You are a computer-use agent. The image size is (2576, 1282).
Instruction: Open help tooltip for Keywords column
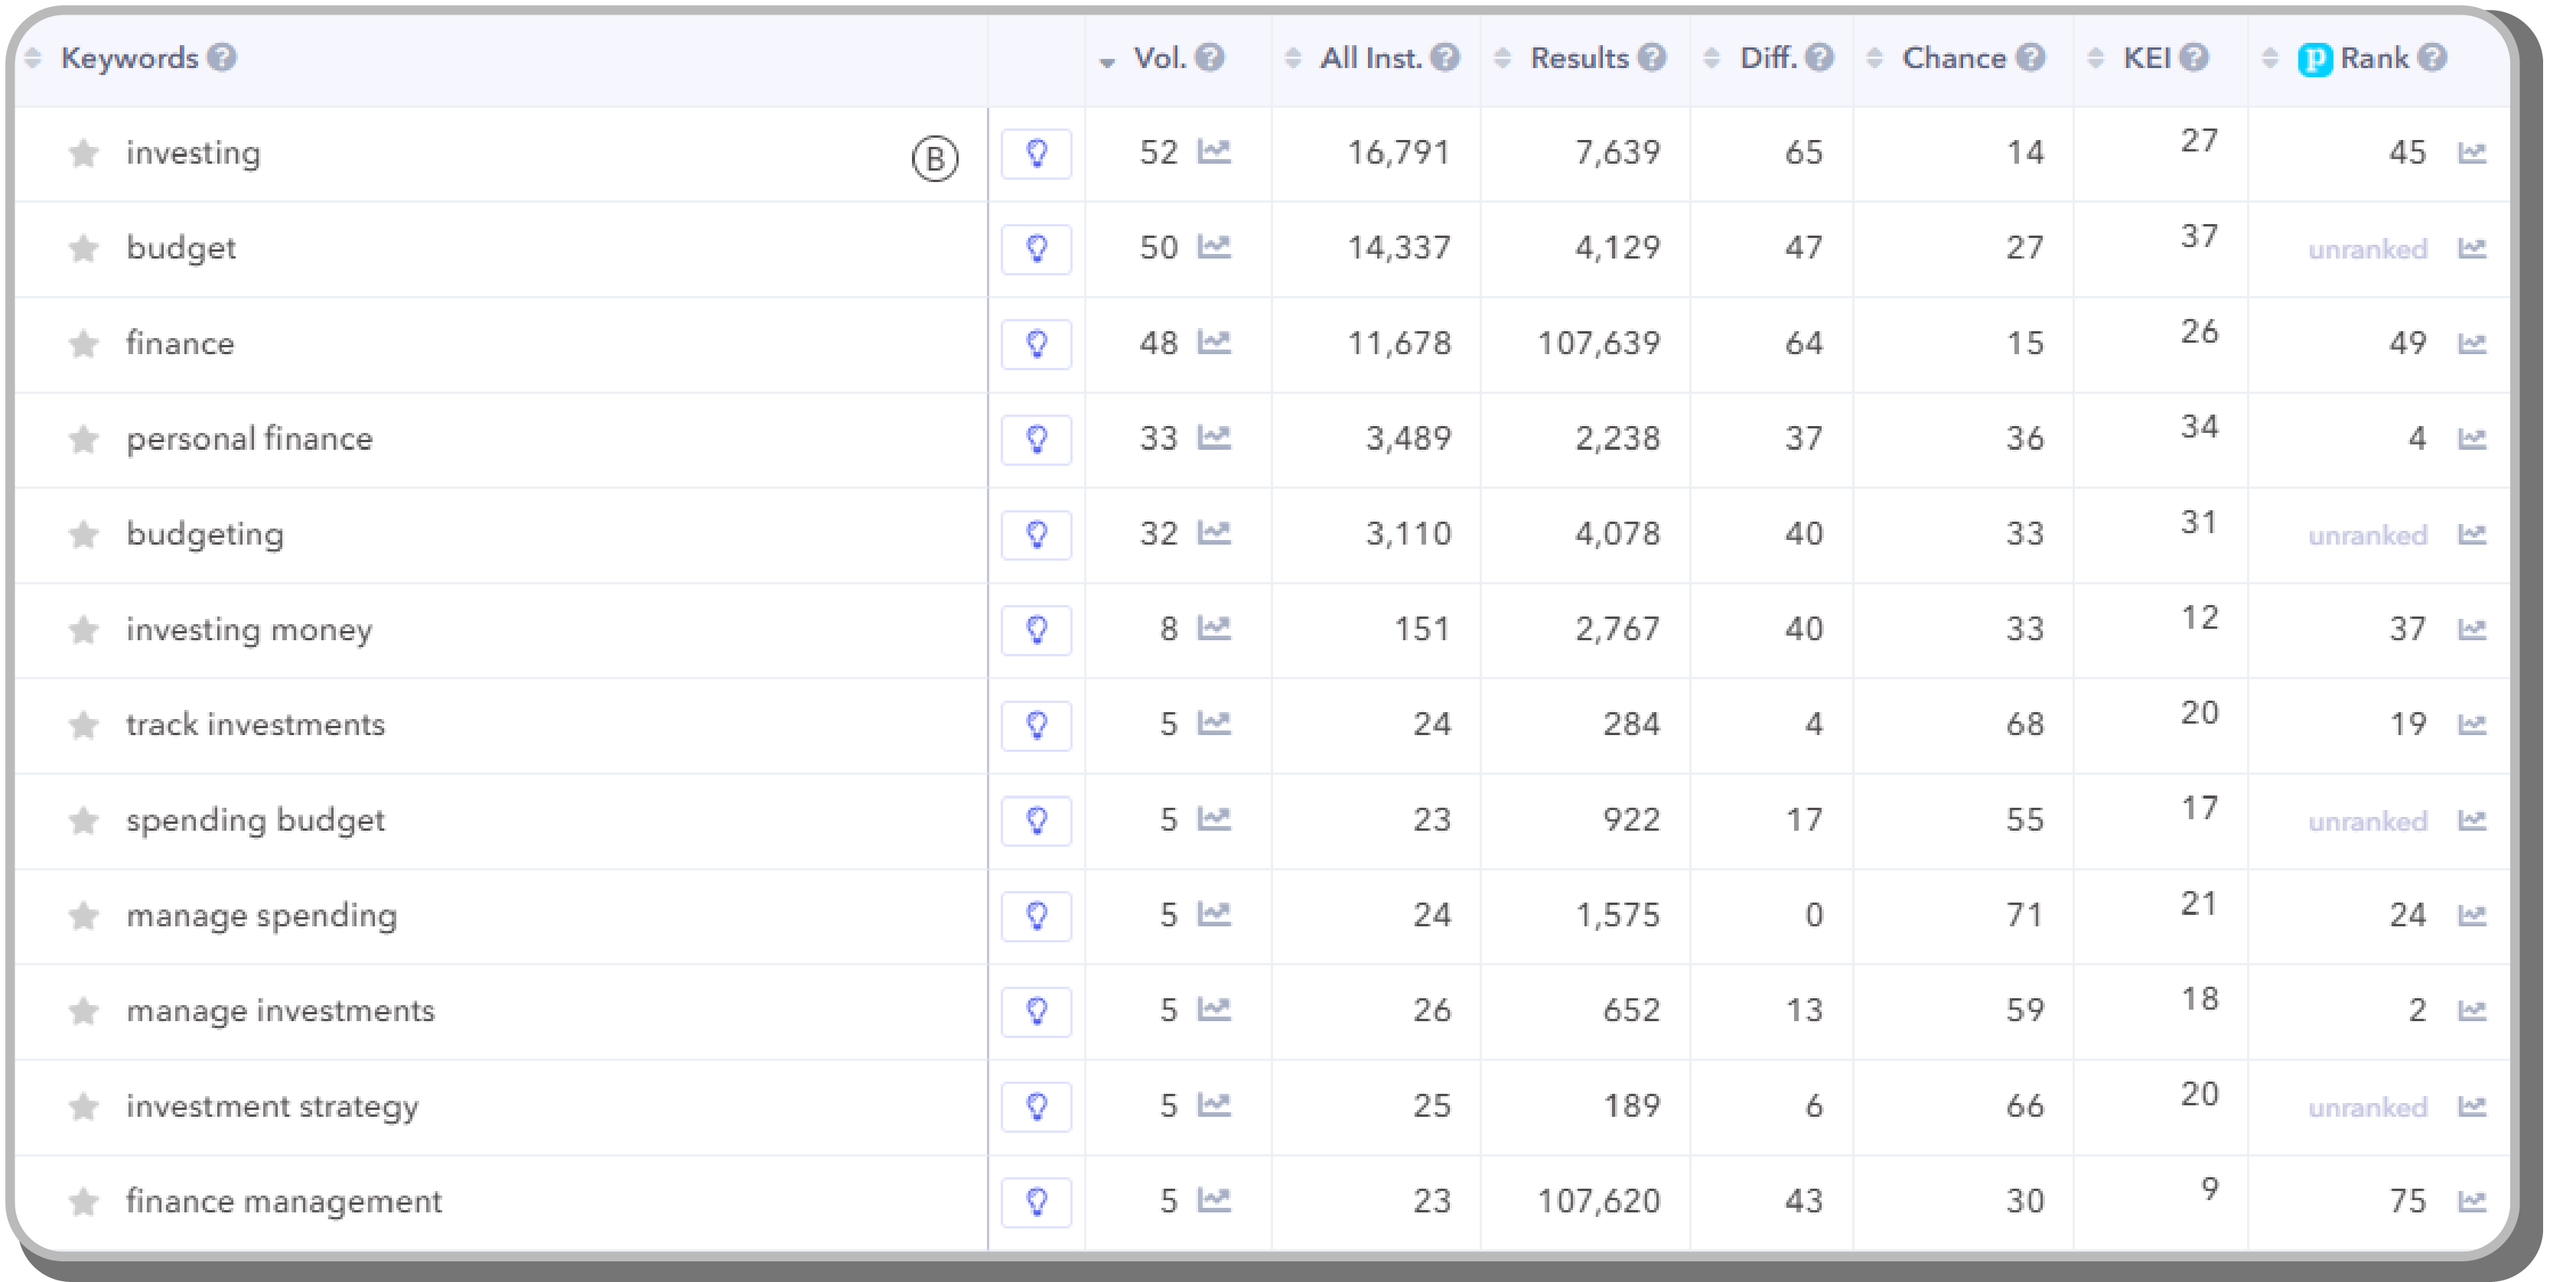tap(222, 58)
